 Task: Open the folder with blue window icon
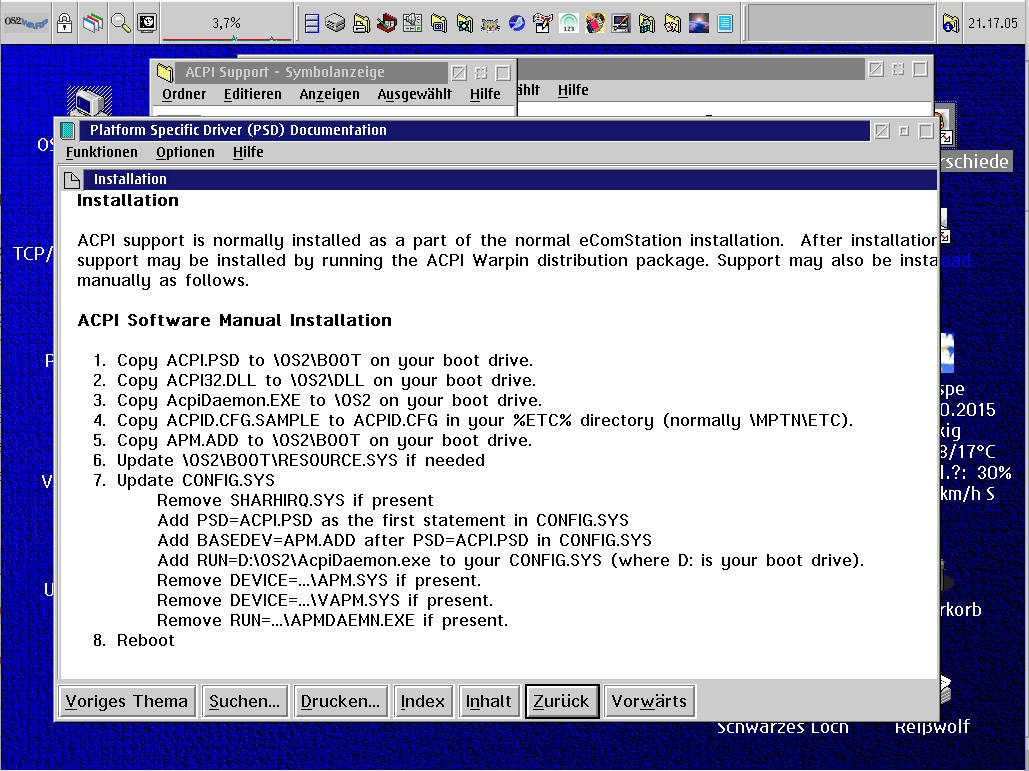point(438,24)
